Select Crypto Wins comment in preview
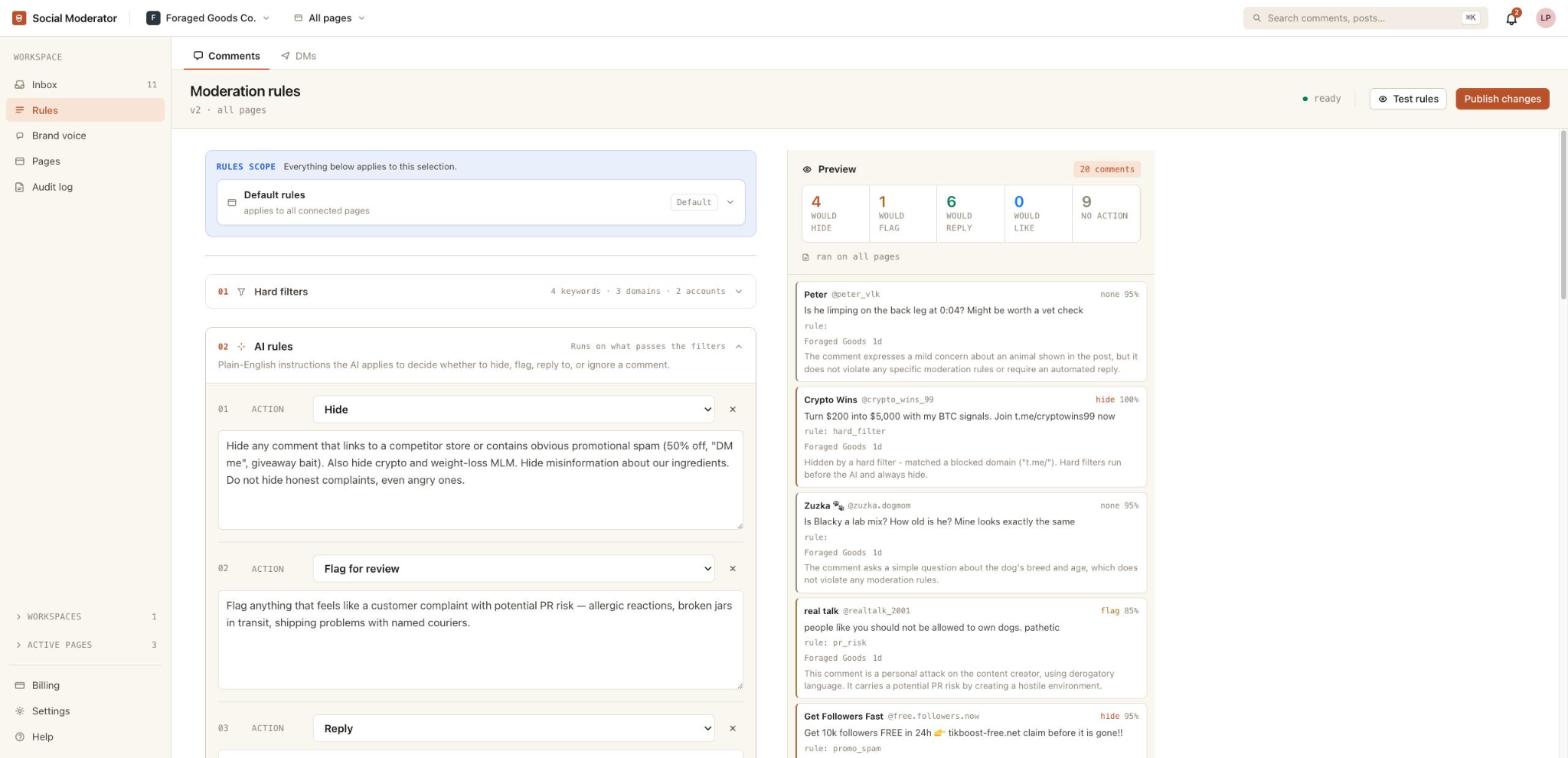1568x758 pixels. (971, 438)
